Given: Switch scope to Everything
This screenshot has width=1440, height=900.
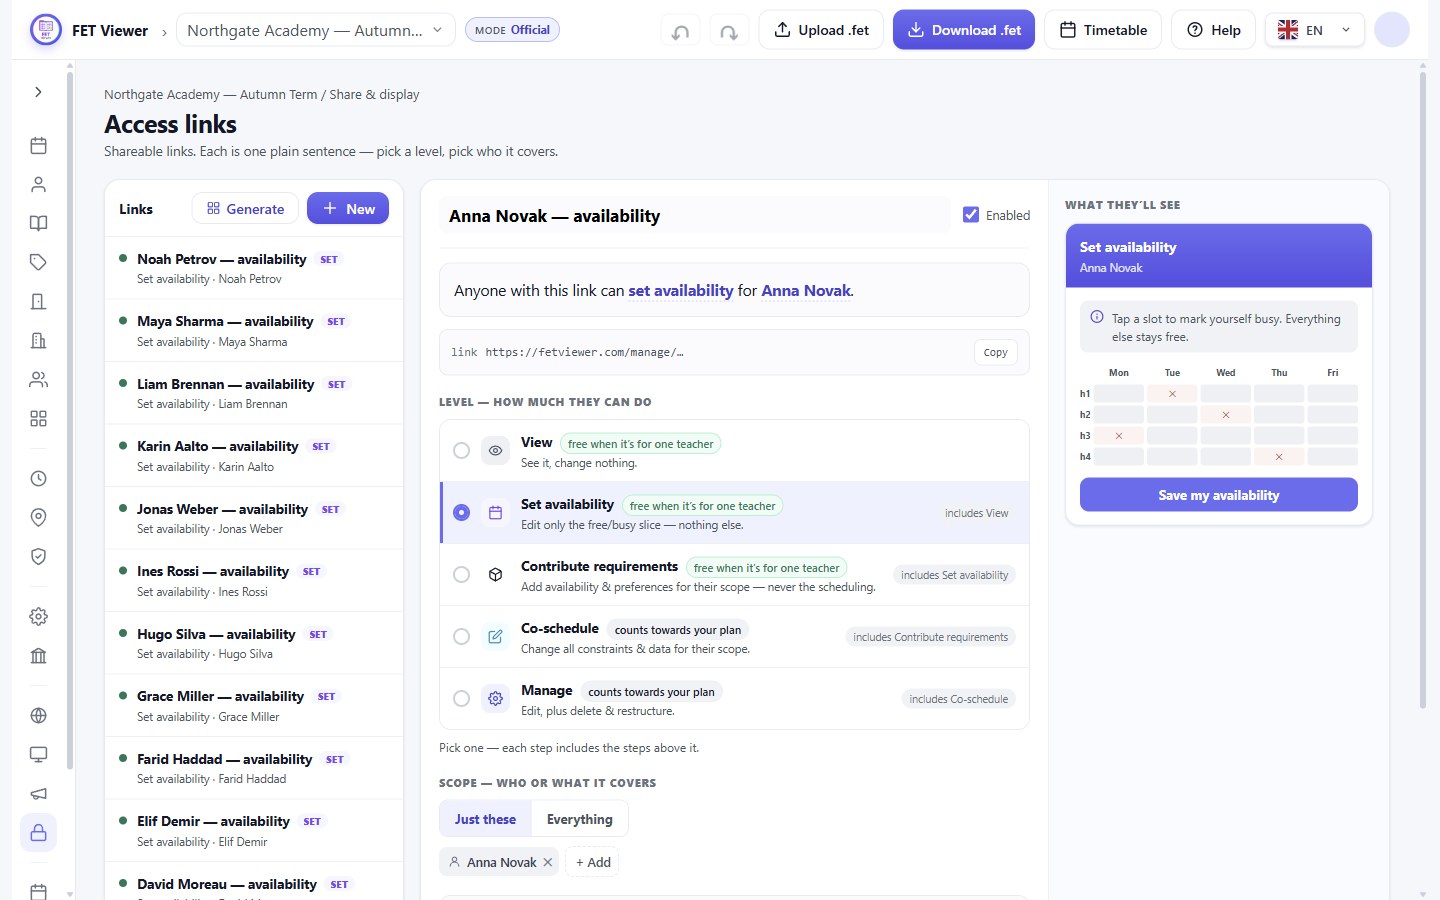Looking at the screenshot, I should (580, 819).
